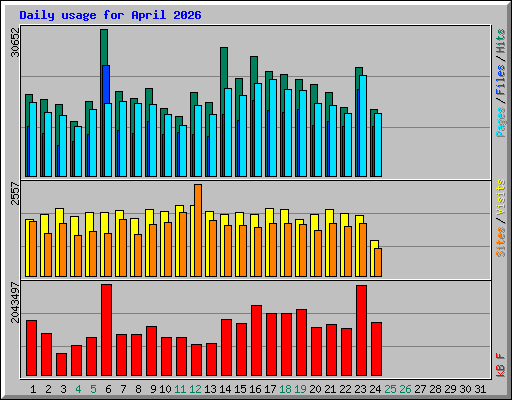Viewport: 512px width, 400px height.
Task: Click day 3 on the x-axis
Action: point(63,389)
